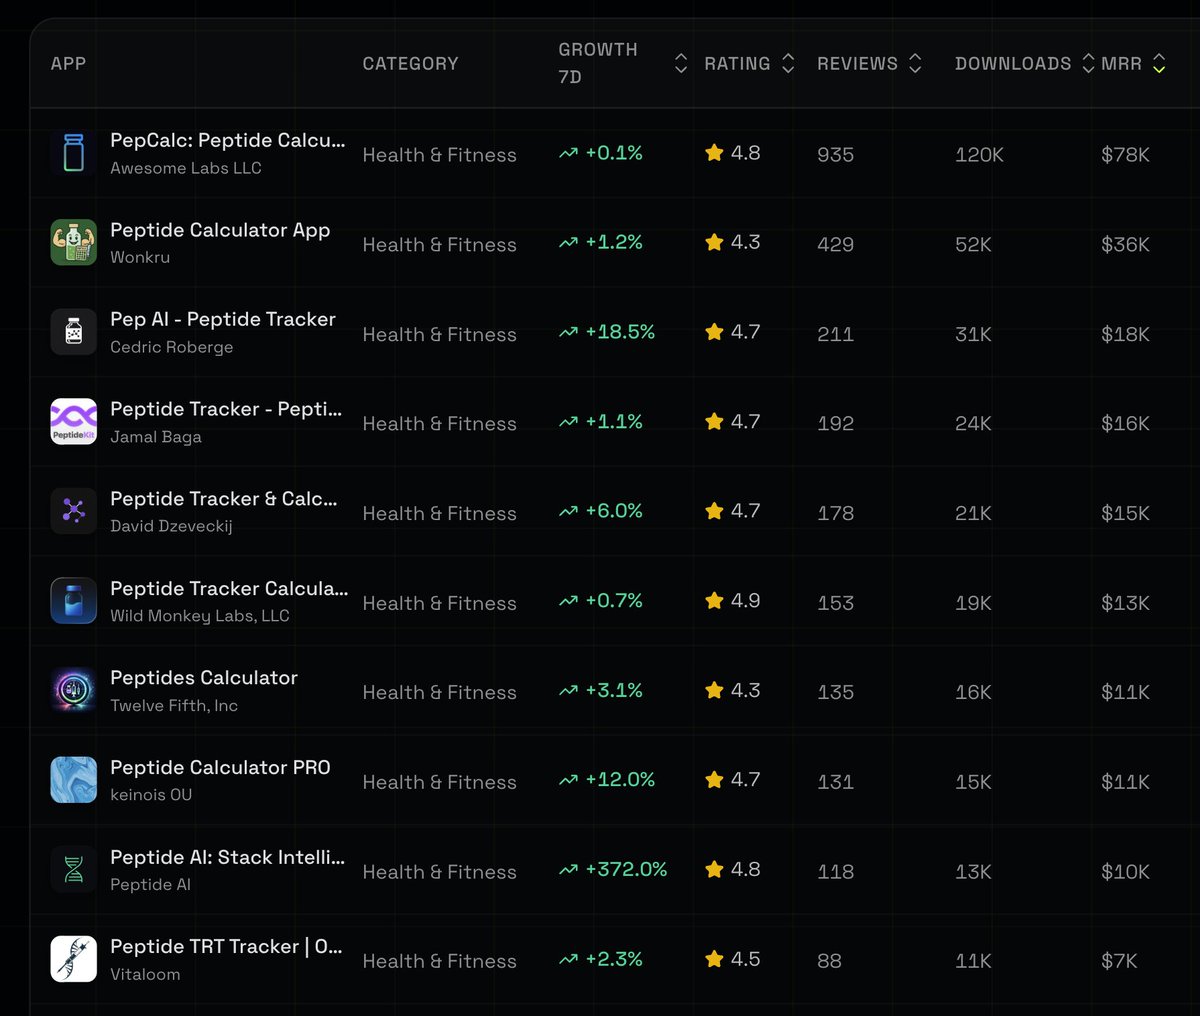Image resolution: width=1200 pixels, height=1016 pixels.
Task: Open Peptides Calculator title link
Action: tap(204, 677)
